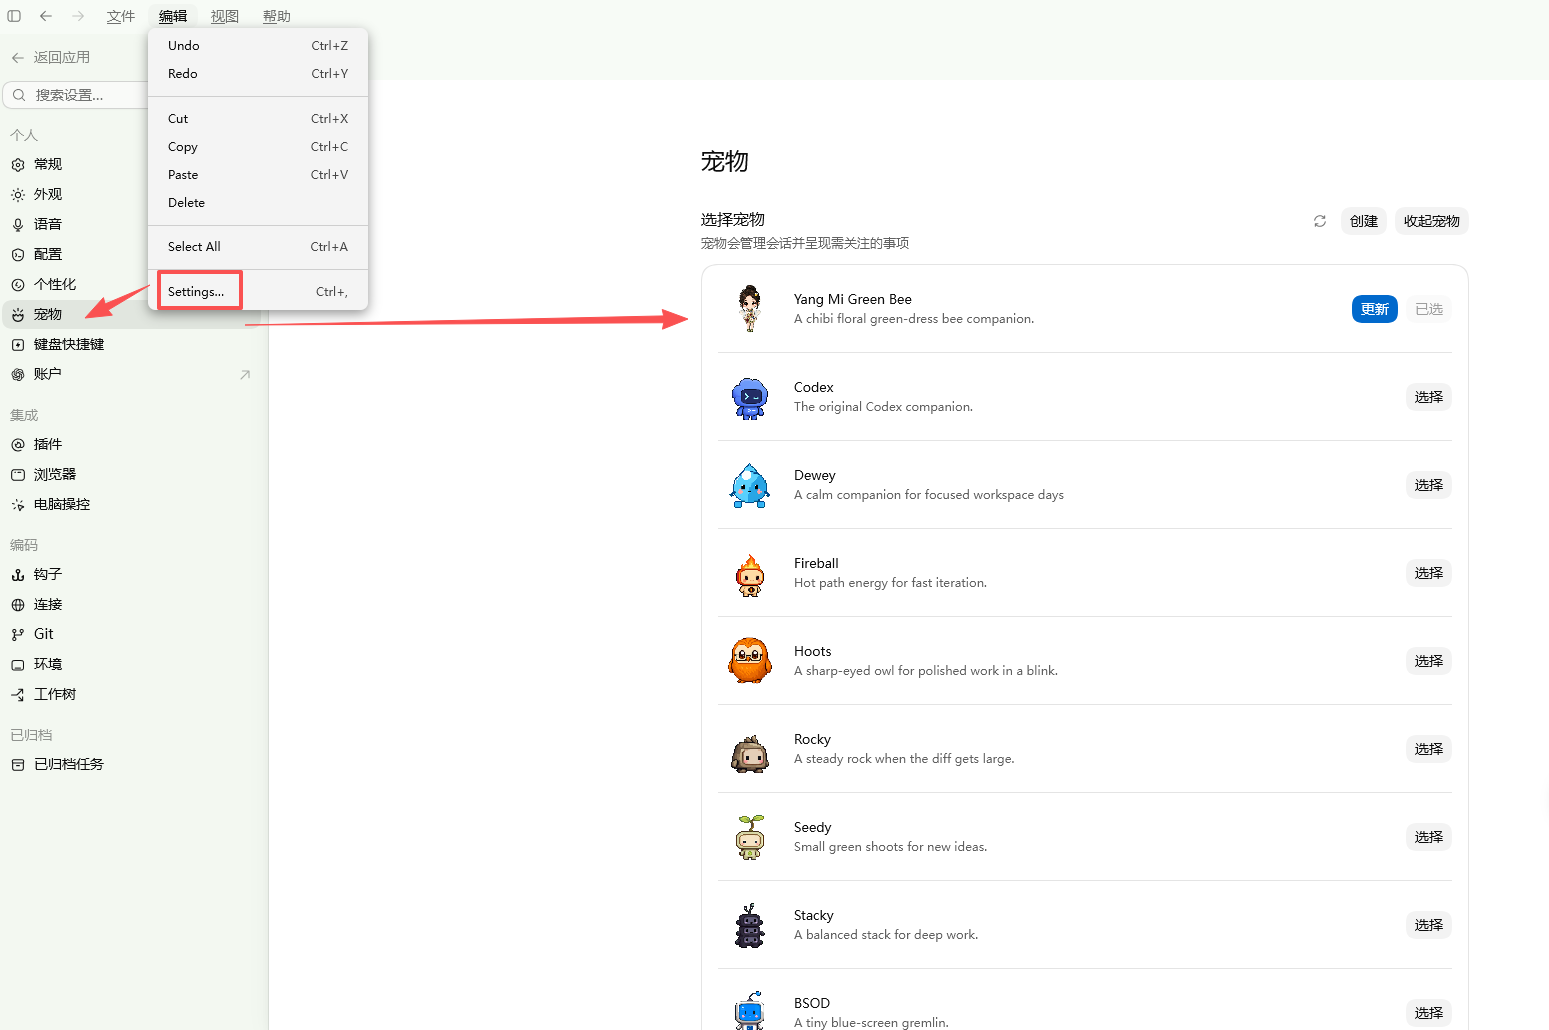Click the 已选 button for Yang Mi
This screenshot has width=1549, height=1030.
pos(1429,309)
